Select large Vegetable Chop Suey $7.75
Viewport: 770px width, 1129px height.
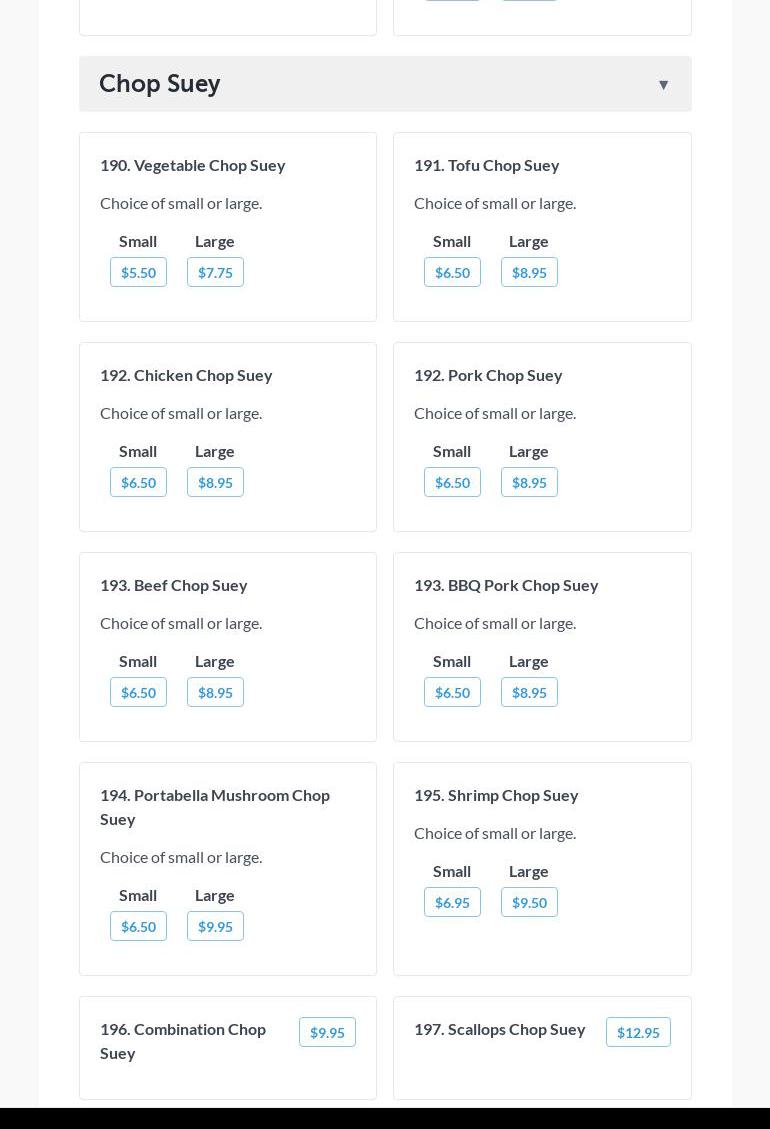(215, 272)
